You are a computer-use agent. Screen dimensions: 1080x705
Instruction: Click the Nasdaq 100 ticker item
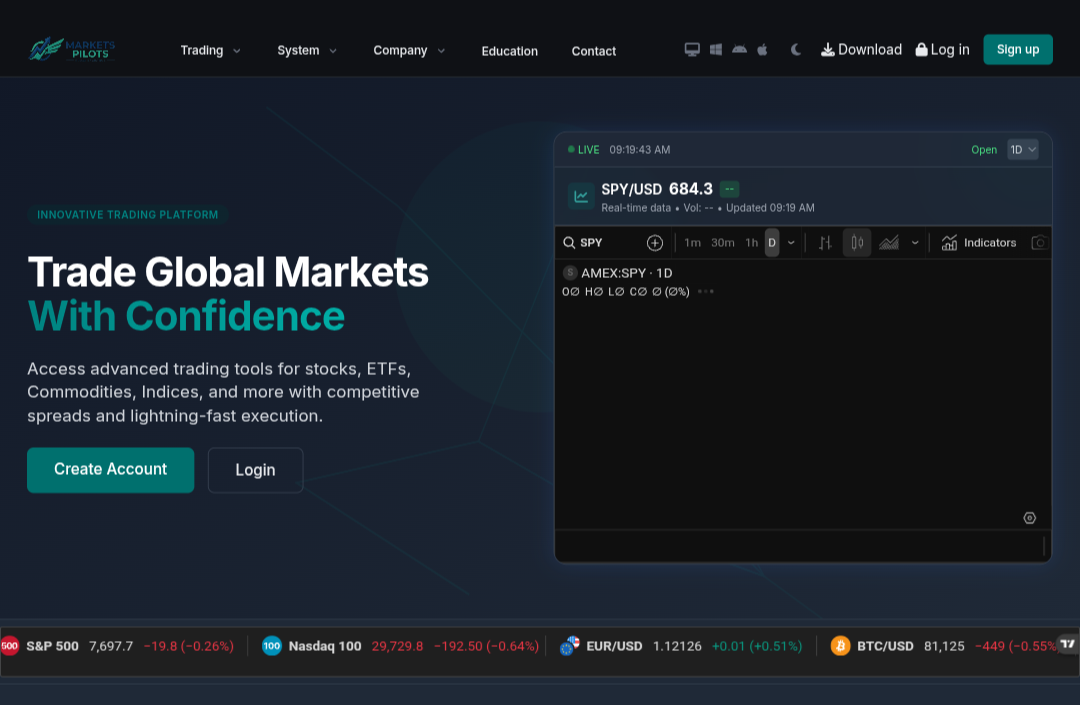click(401, 646)
